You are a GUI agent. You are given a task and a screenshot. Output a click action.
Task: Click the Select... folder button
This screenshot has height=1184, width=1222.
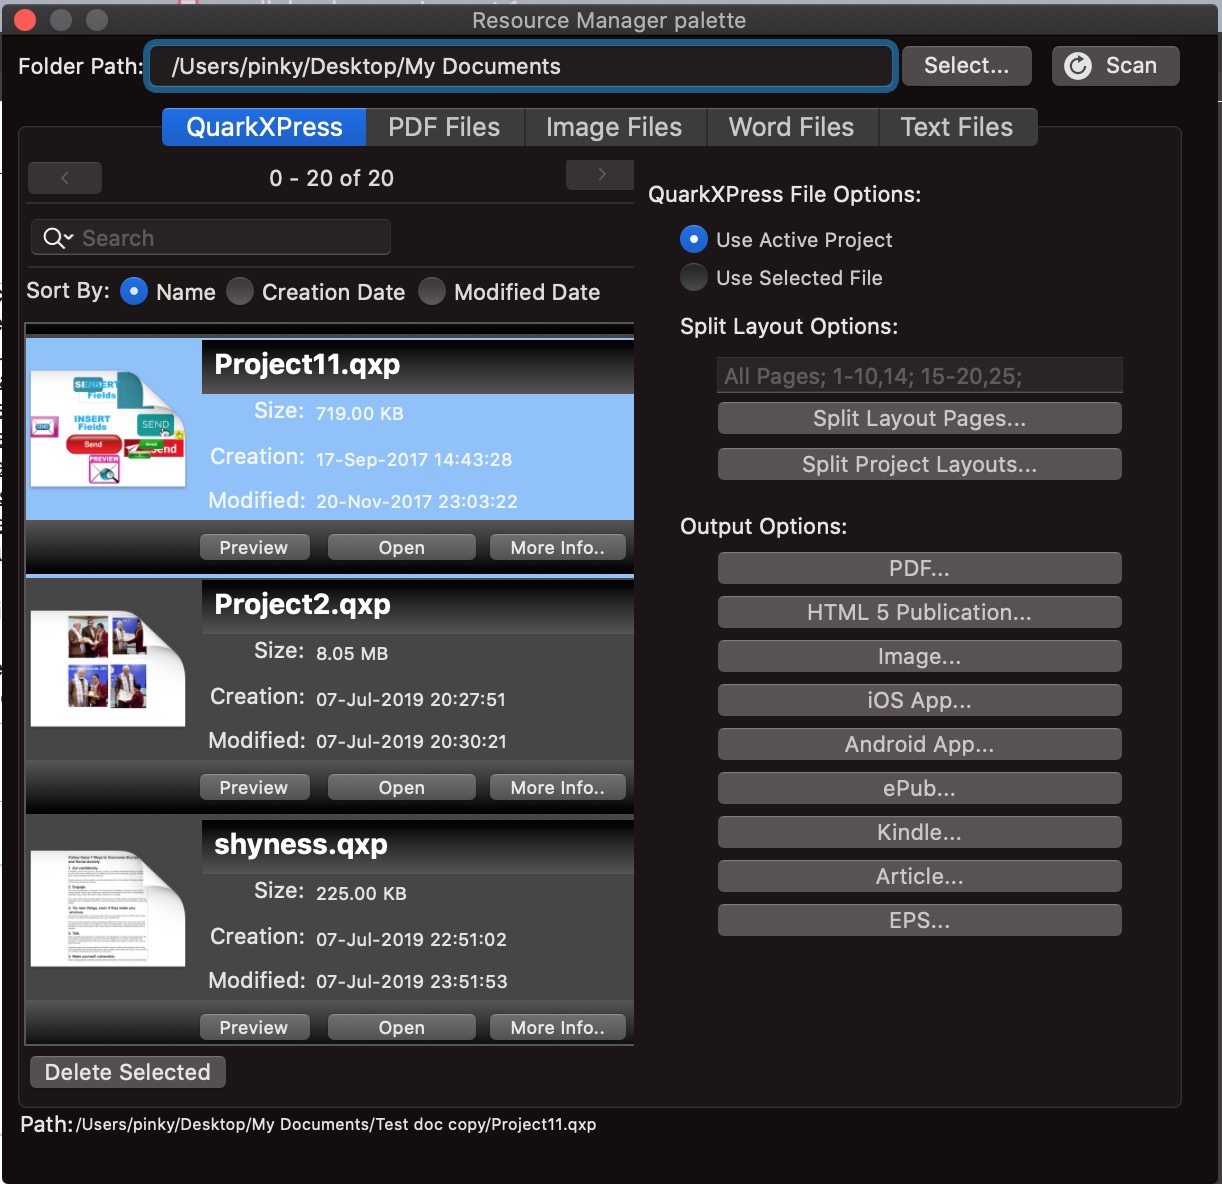click(967, 66)
